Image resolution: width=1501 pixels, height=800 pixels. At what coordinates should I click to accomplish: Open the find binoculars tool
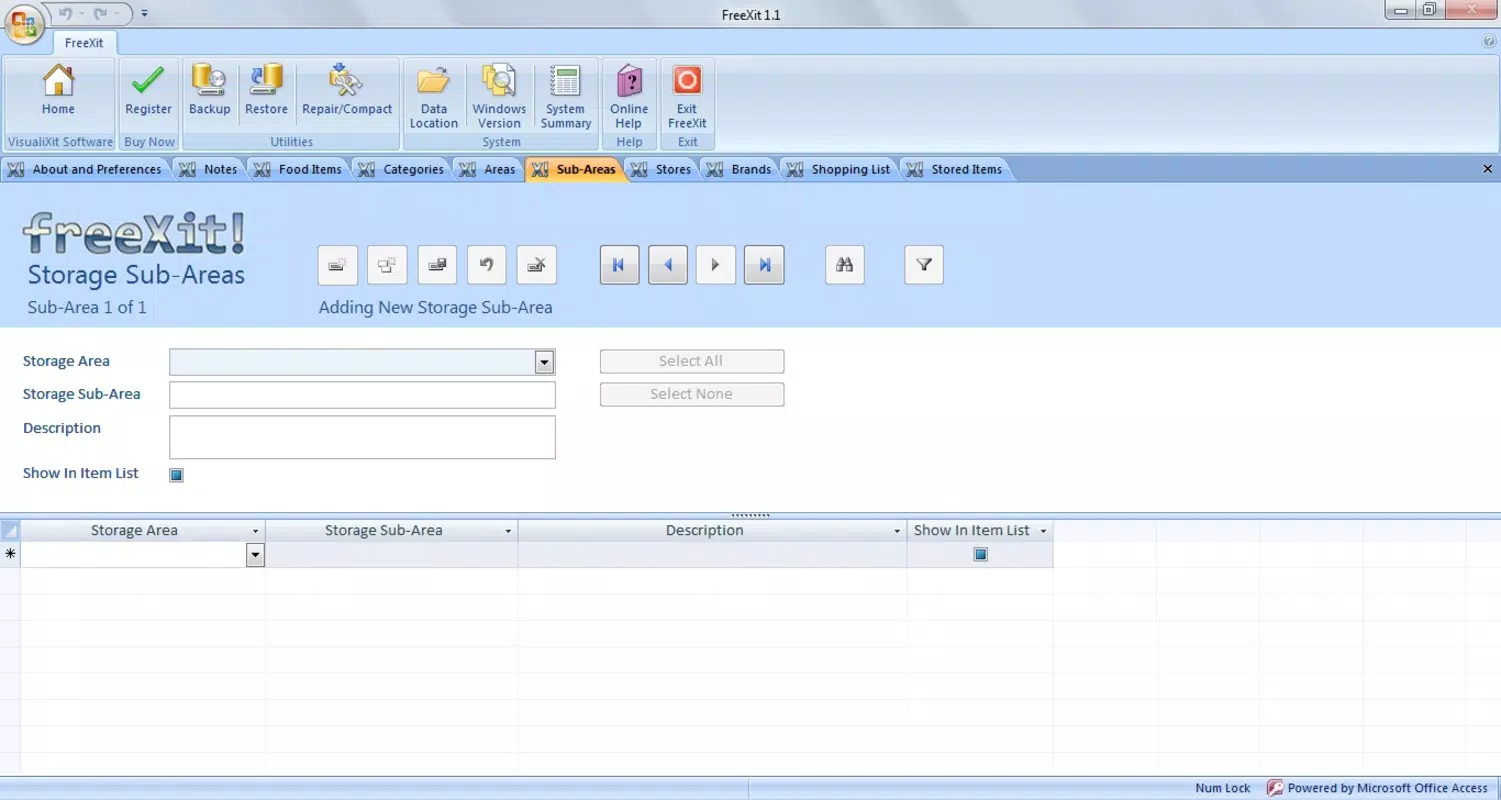point(845,265)
